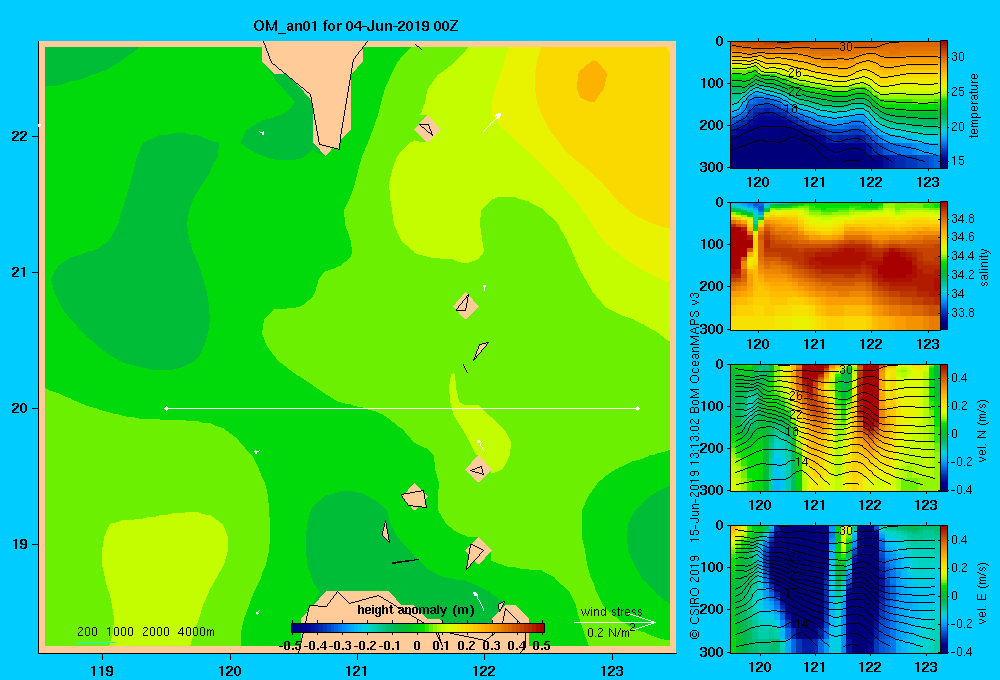Click the main map latitude label 21
The width and height of the screenshot is (1000, 680).
pos(19,272)
